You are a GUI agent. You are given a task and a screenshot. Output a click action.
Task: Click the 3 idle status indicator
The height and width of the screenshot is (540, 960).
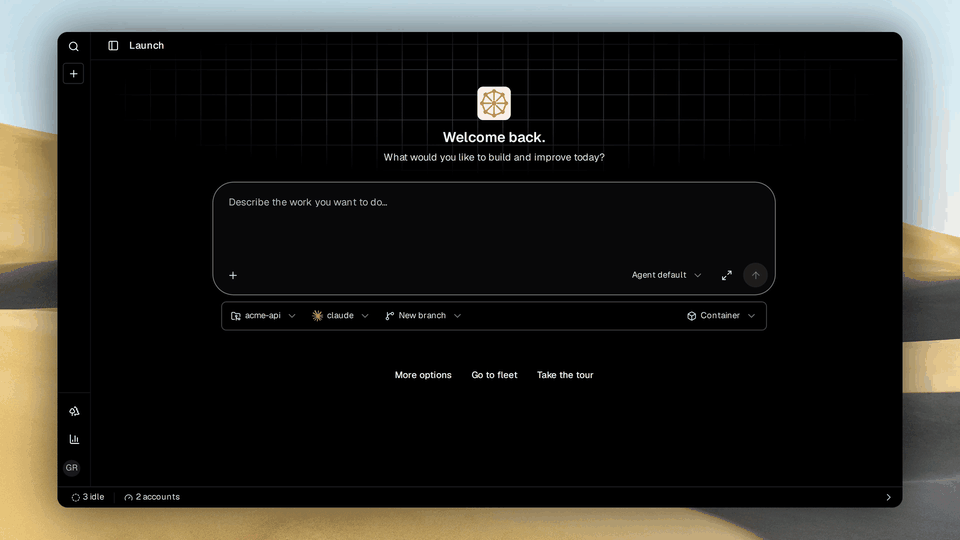88,497
